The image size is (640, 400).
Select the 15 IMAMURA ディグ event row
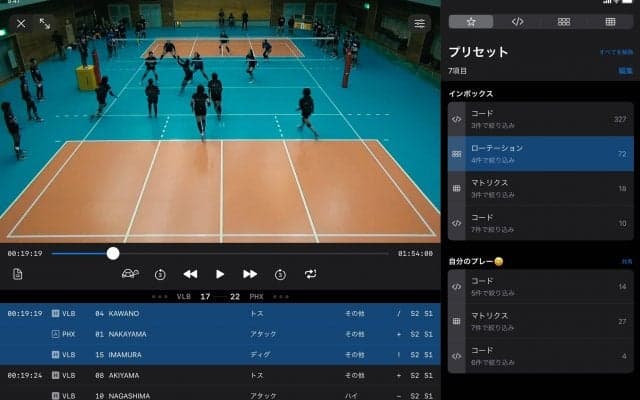coord(220,355)
